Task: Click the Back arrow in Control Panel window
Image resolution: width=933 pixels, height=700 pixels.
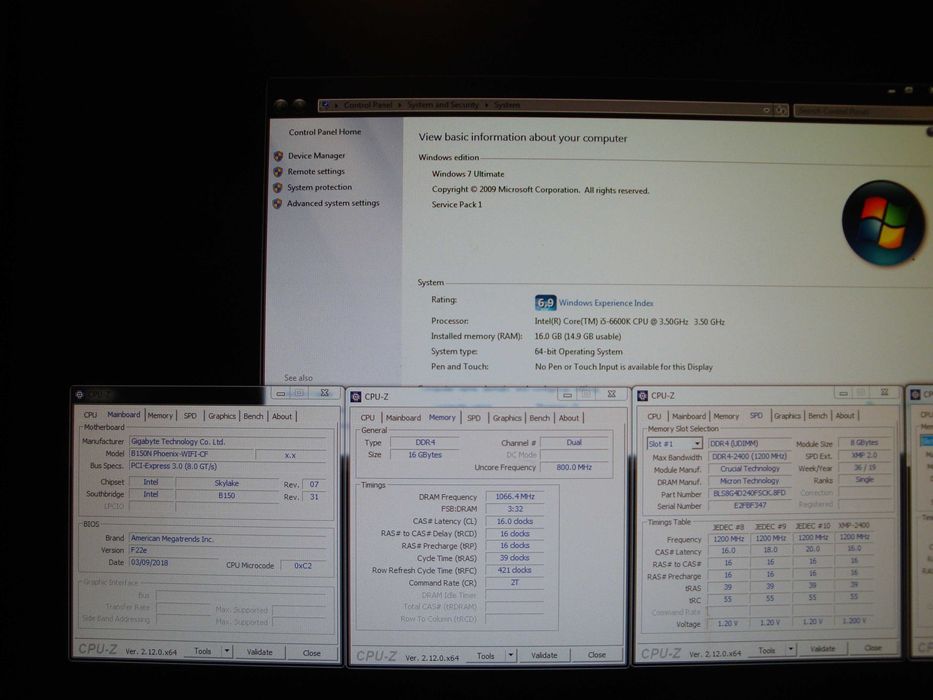Action: pyautogui.click(x=280, y=105)
